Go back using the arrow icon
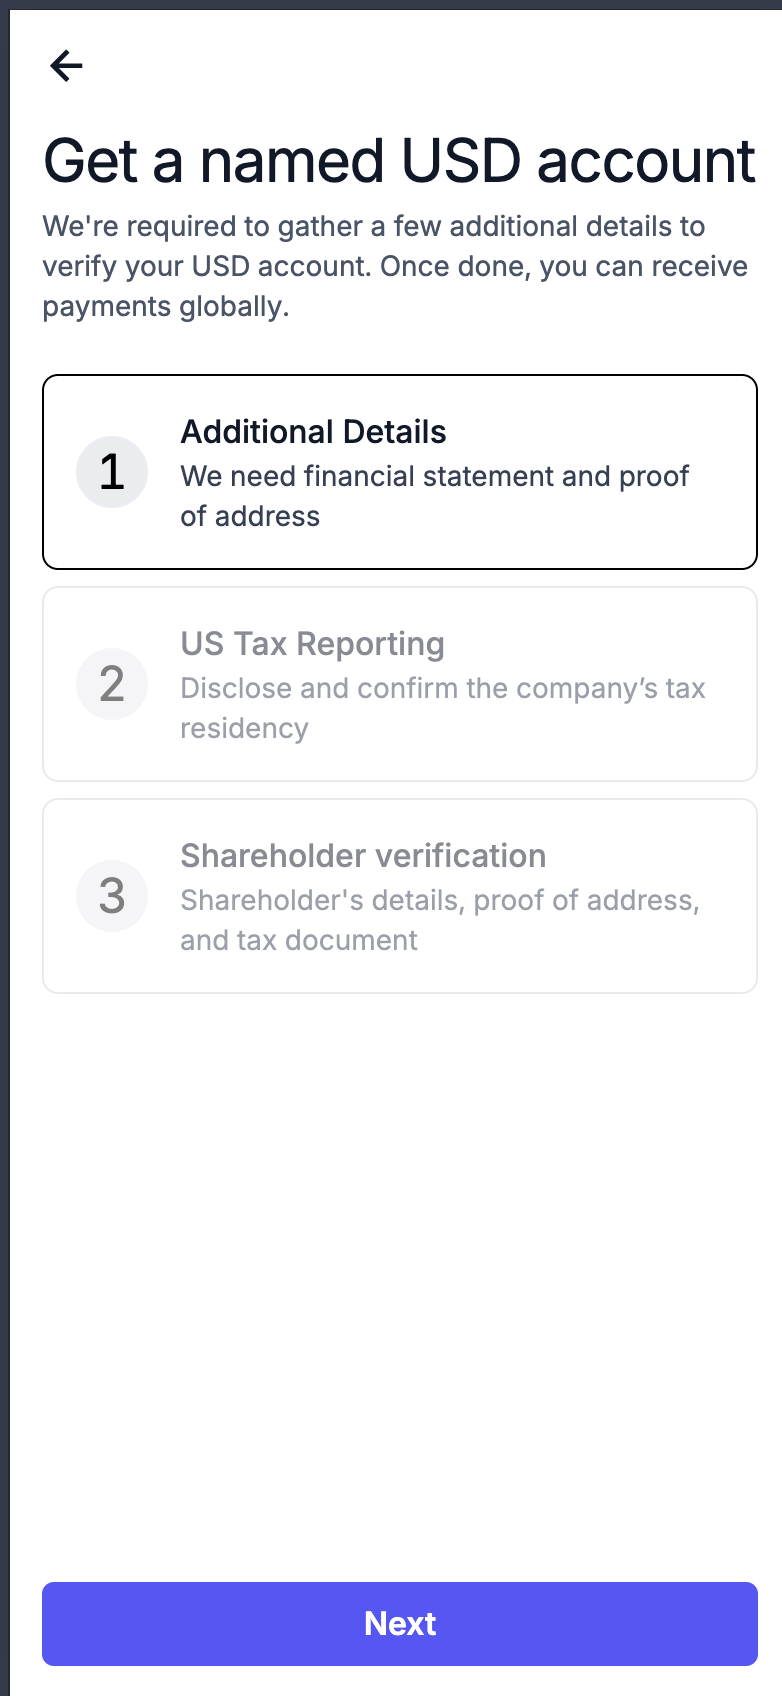The height and width of the screenshot is (1696, 782). [66, 66]
